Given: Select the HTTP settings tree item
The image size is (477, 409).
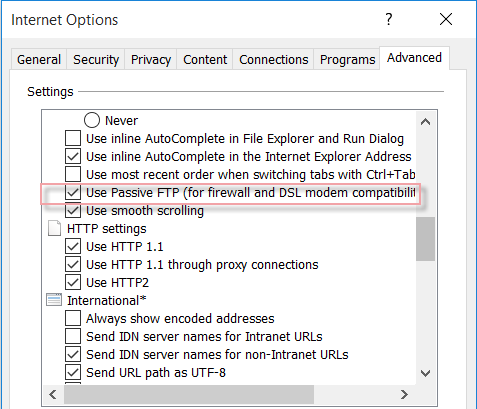Looking at the screenshot, I should (x=107, y=229).
